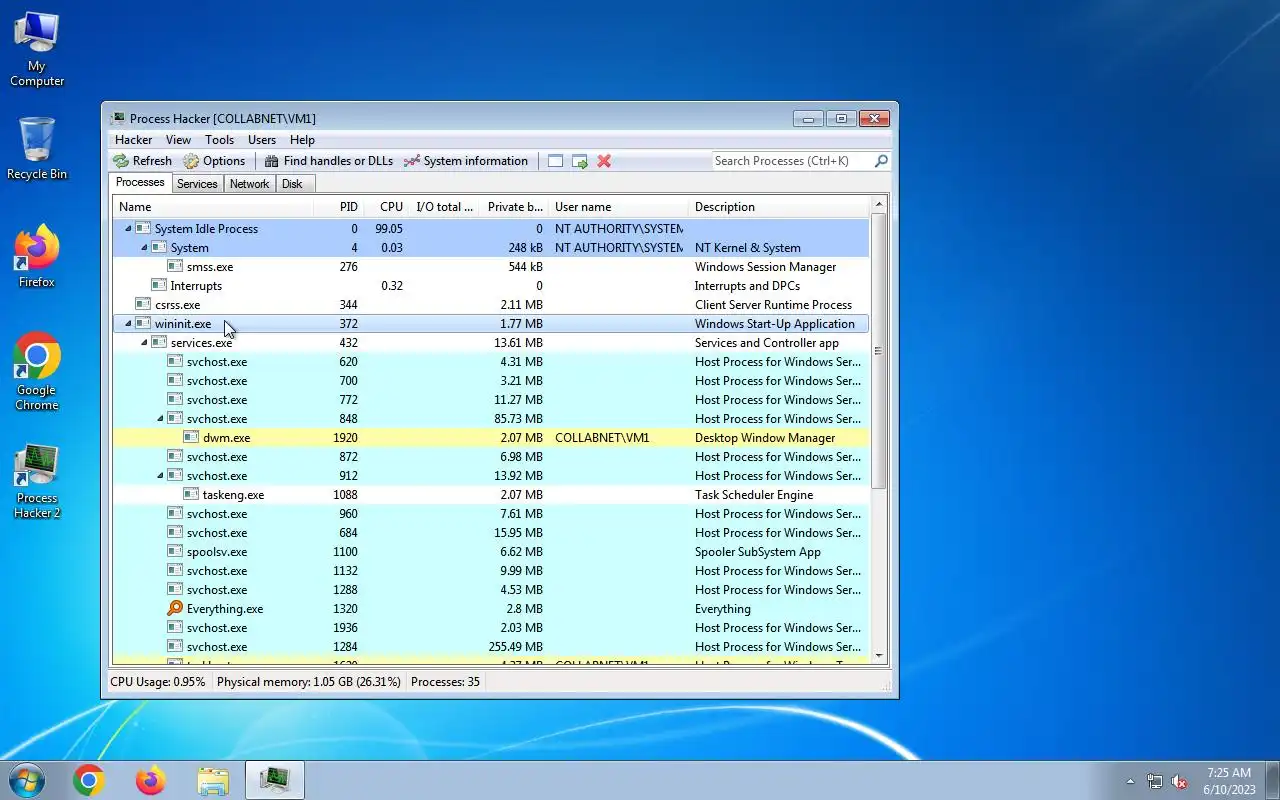Switch to the Network tab
Image resolution: width=1280 pixels, height=800 pixels.
pos(249,184)
